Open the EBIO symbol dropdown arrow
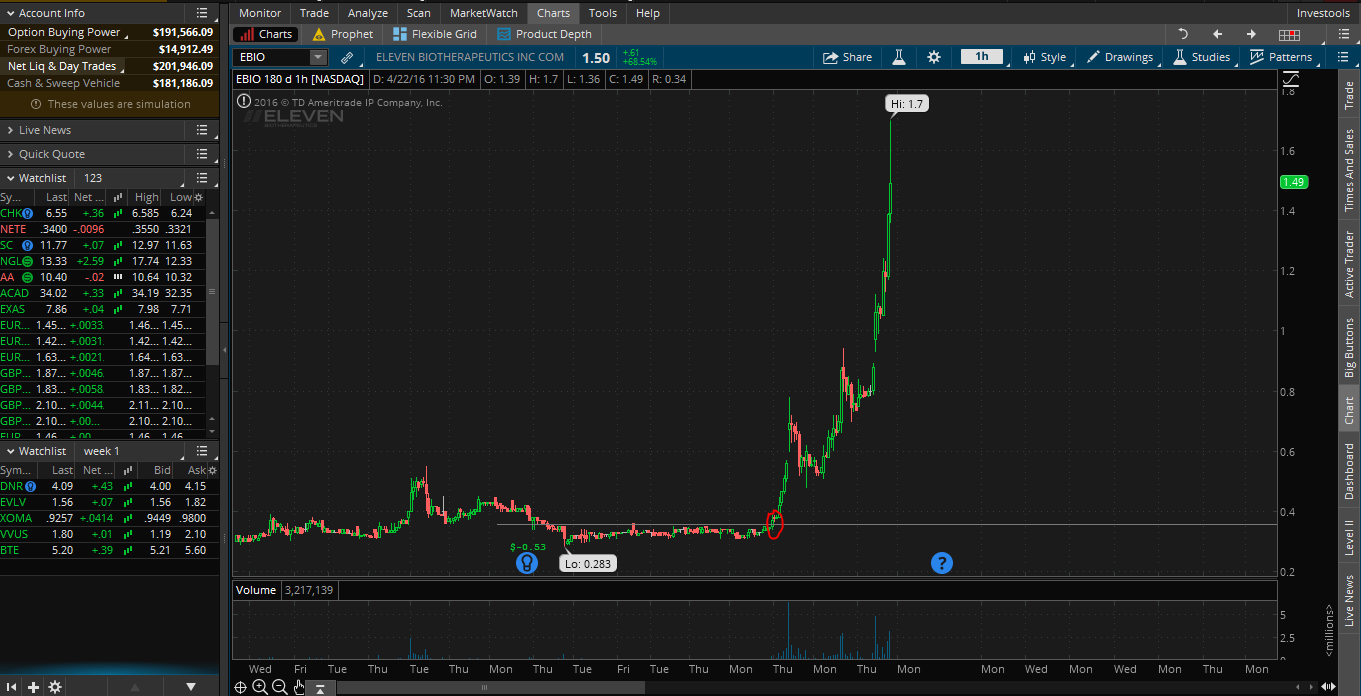Viewport: 1361px width, 696px height. coord(318,58)
